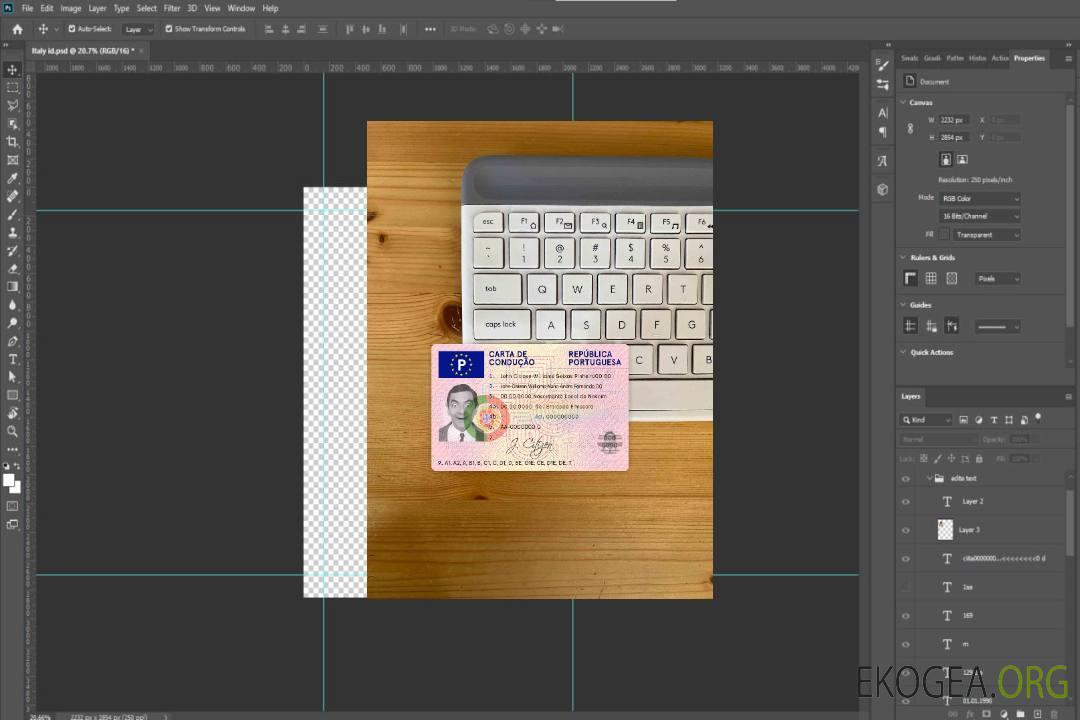This screenshot has width=1080, height=720.
Task: Select the Zoom tool
Action: point(12,431)
